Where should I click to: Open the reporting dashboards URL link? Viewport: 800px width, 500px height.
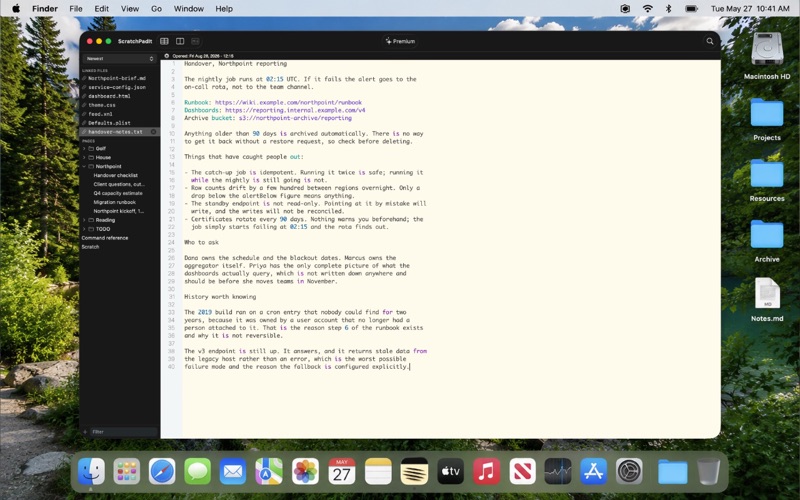coord(295,110)
